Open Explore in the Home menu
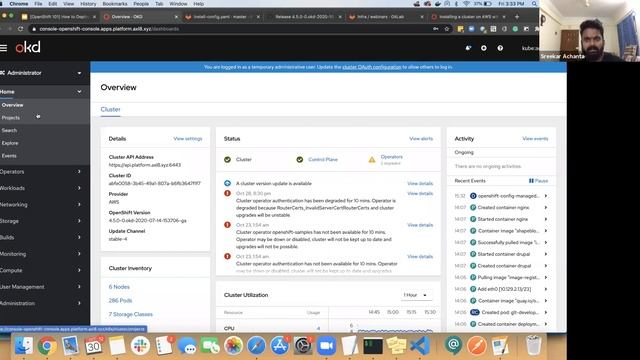The image size is (640, 360). pyautogui.click(x=10, y=143)
